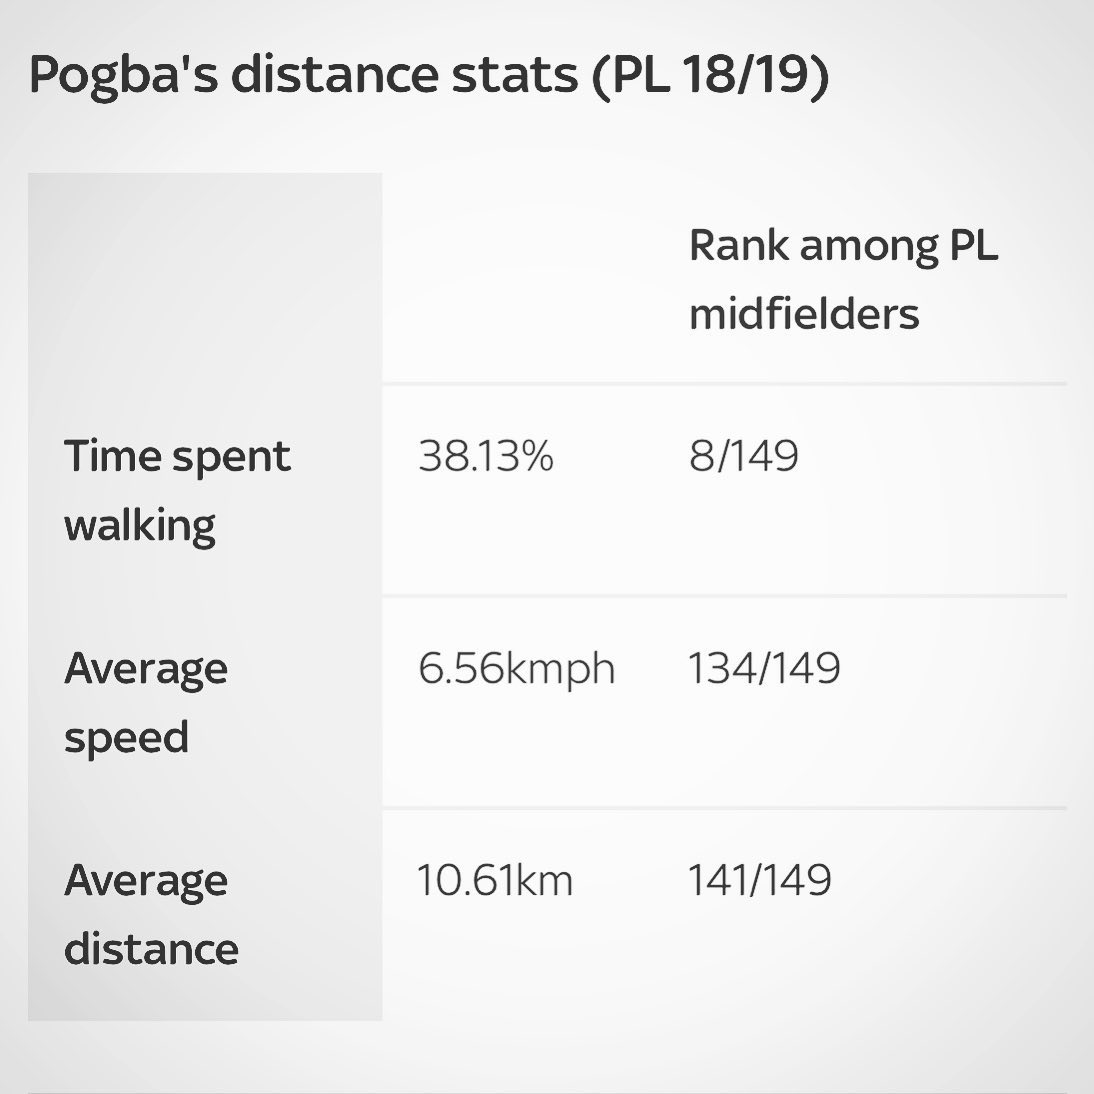Click the "Pogba's distance stats" table title

tap(429, 75)
